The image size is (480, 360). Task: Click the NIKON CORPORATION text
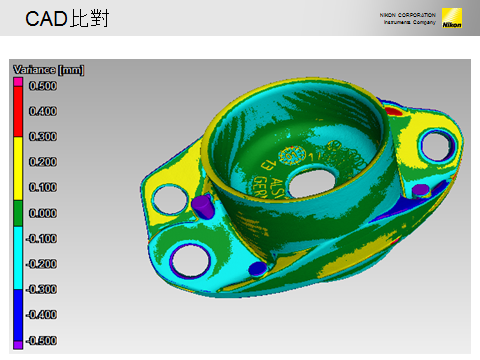click(x=407, y=15)
